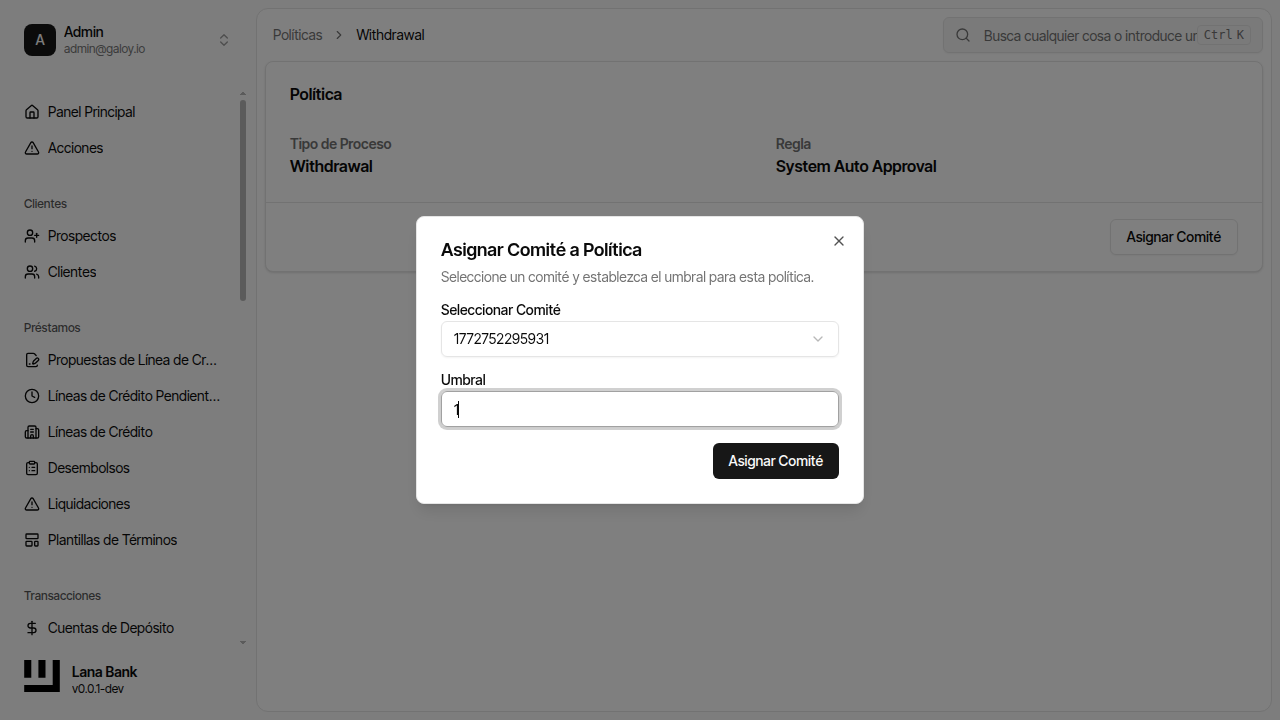1280x720 pixels.
Task: Toggle the Admin account switcher chevrons
Action: [224, 40]
